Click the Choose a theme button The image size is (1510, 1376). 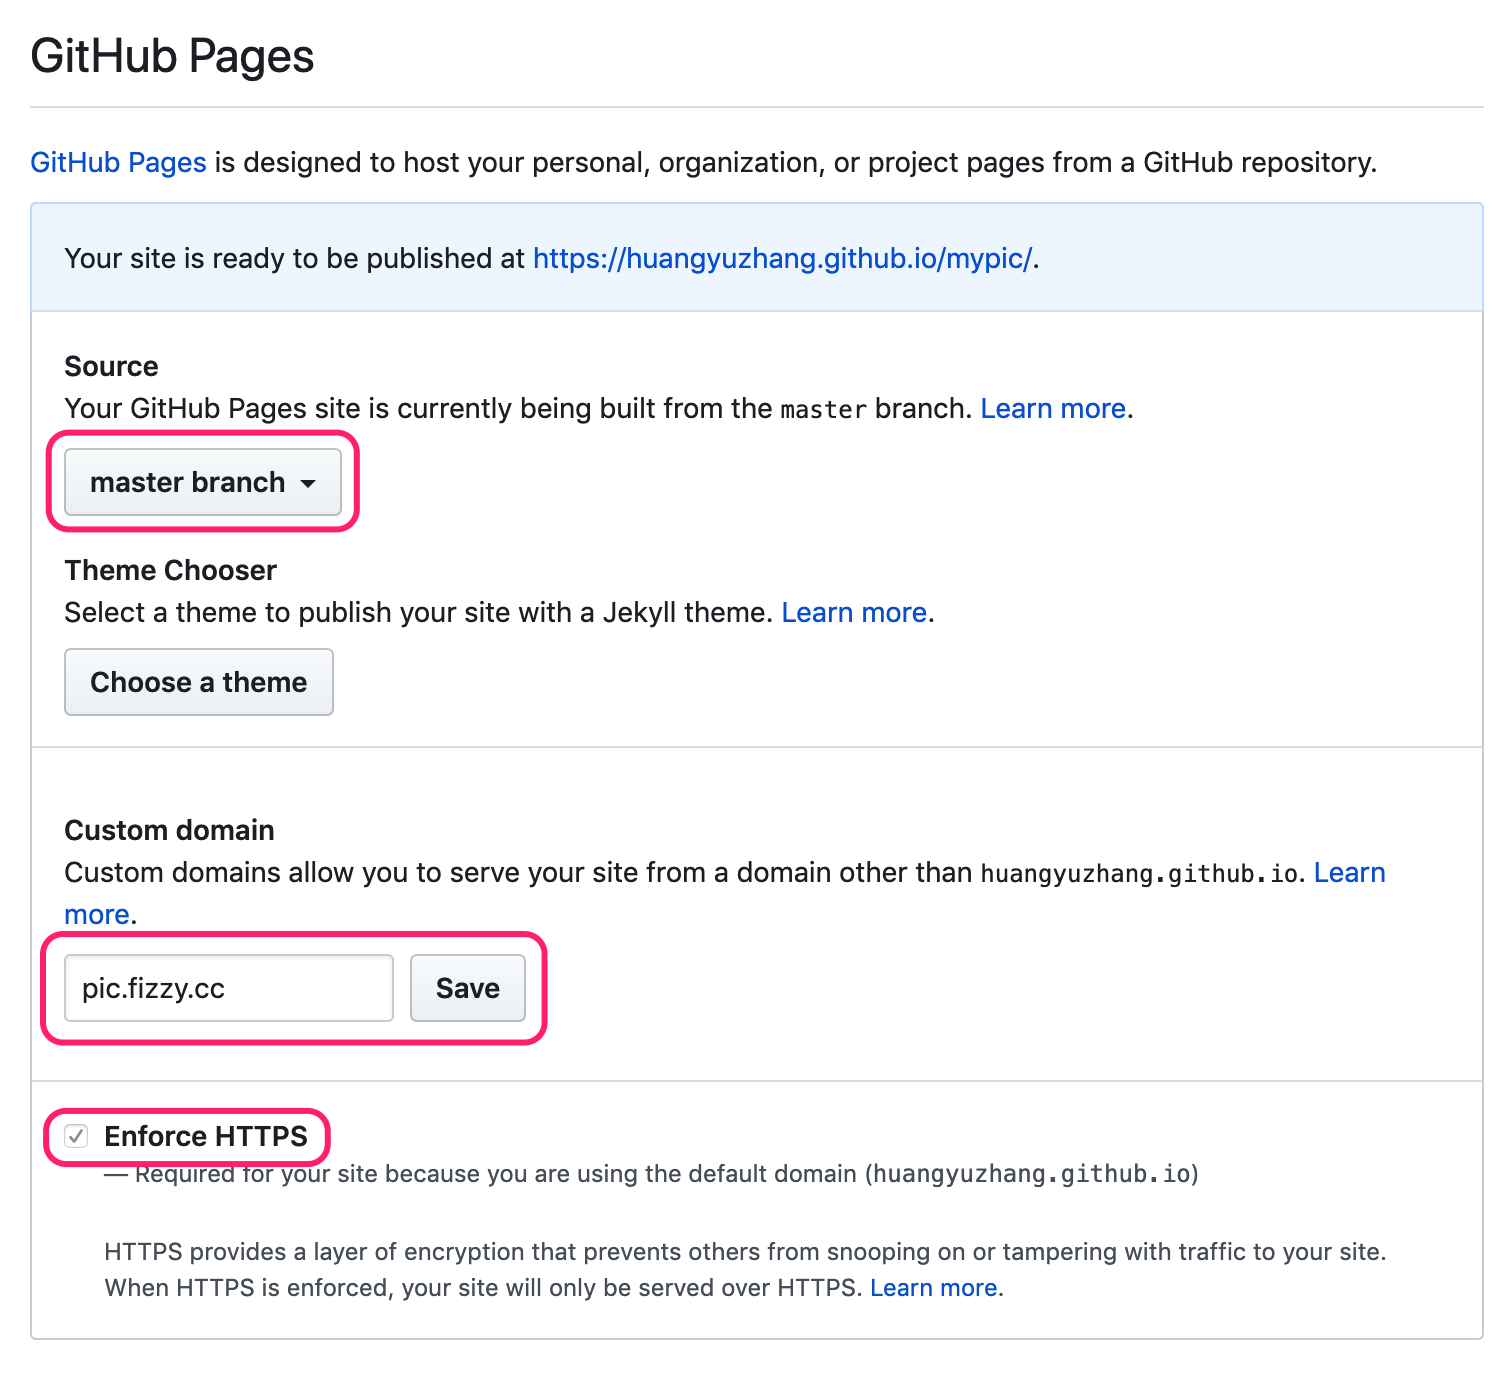pyautogui.click(x=199, y=682)
